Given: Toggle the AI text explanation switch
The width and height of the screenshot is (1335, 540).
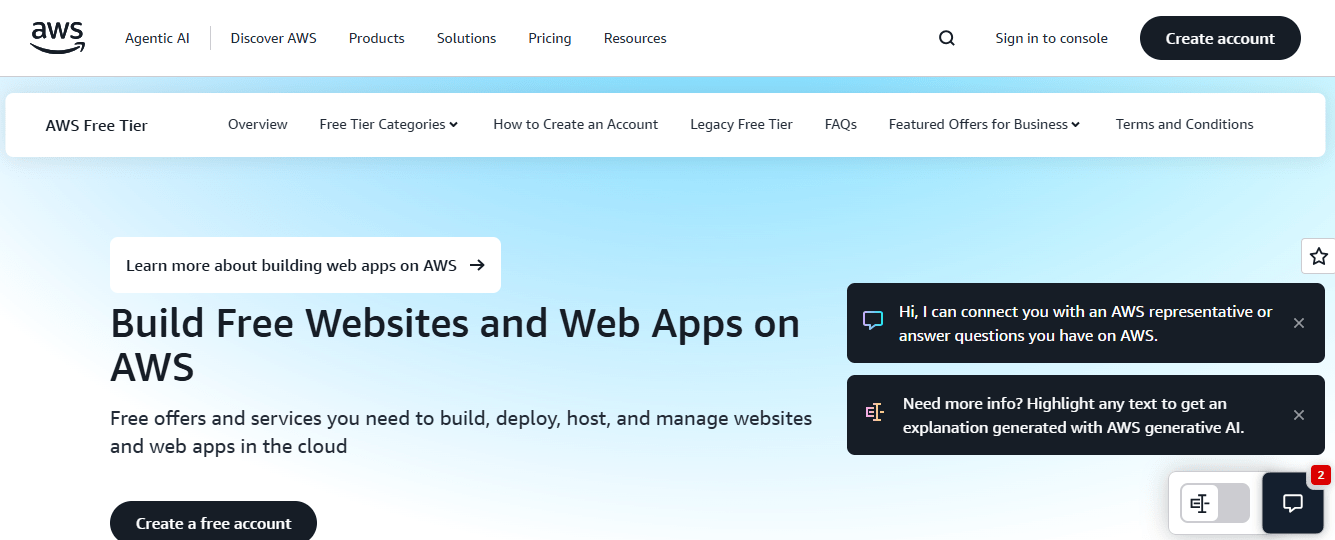Looking at the screenshot, I should coord(1215,503).
